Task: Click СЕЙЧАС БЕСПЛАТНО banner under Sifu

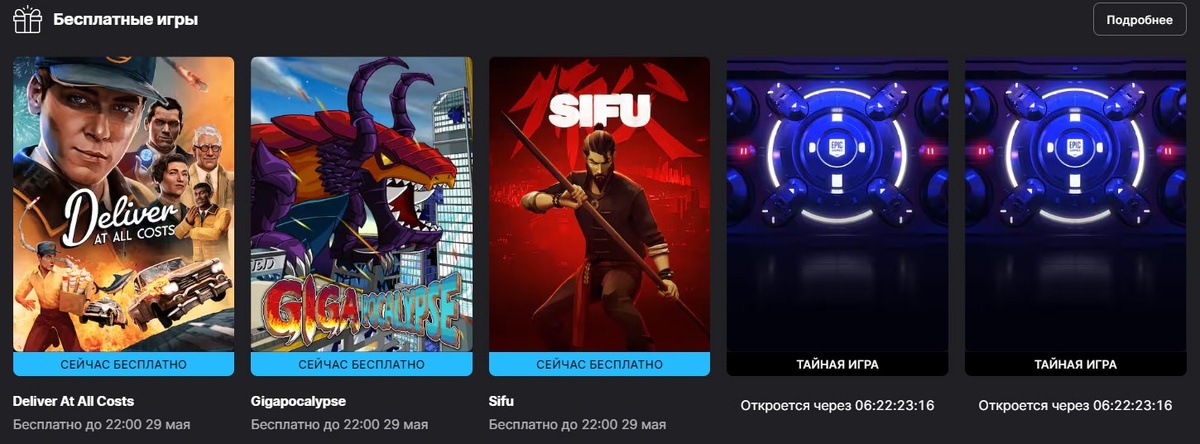Action: click(599, 364)
